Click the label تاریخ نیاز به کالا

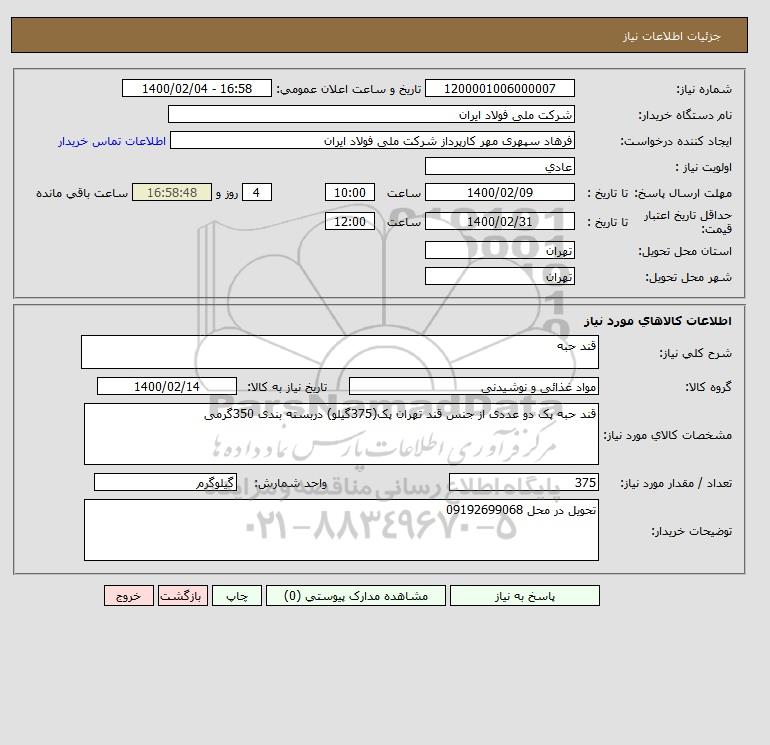[x=287, y=387]
